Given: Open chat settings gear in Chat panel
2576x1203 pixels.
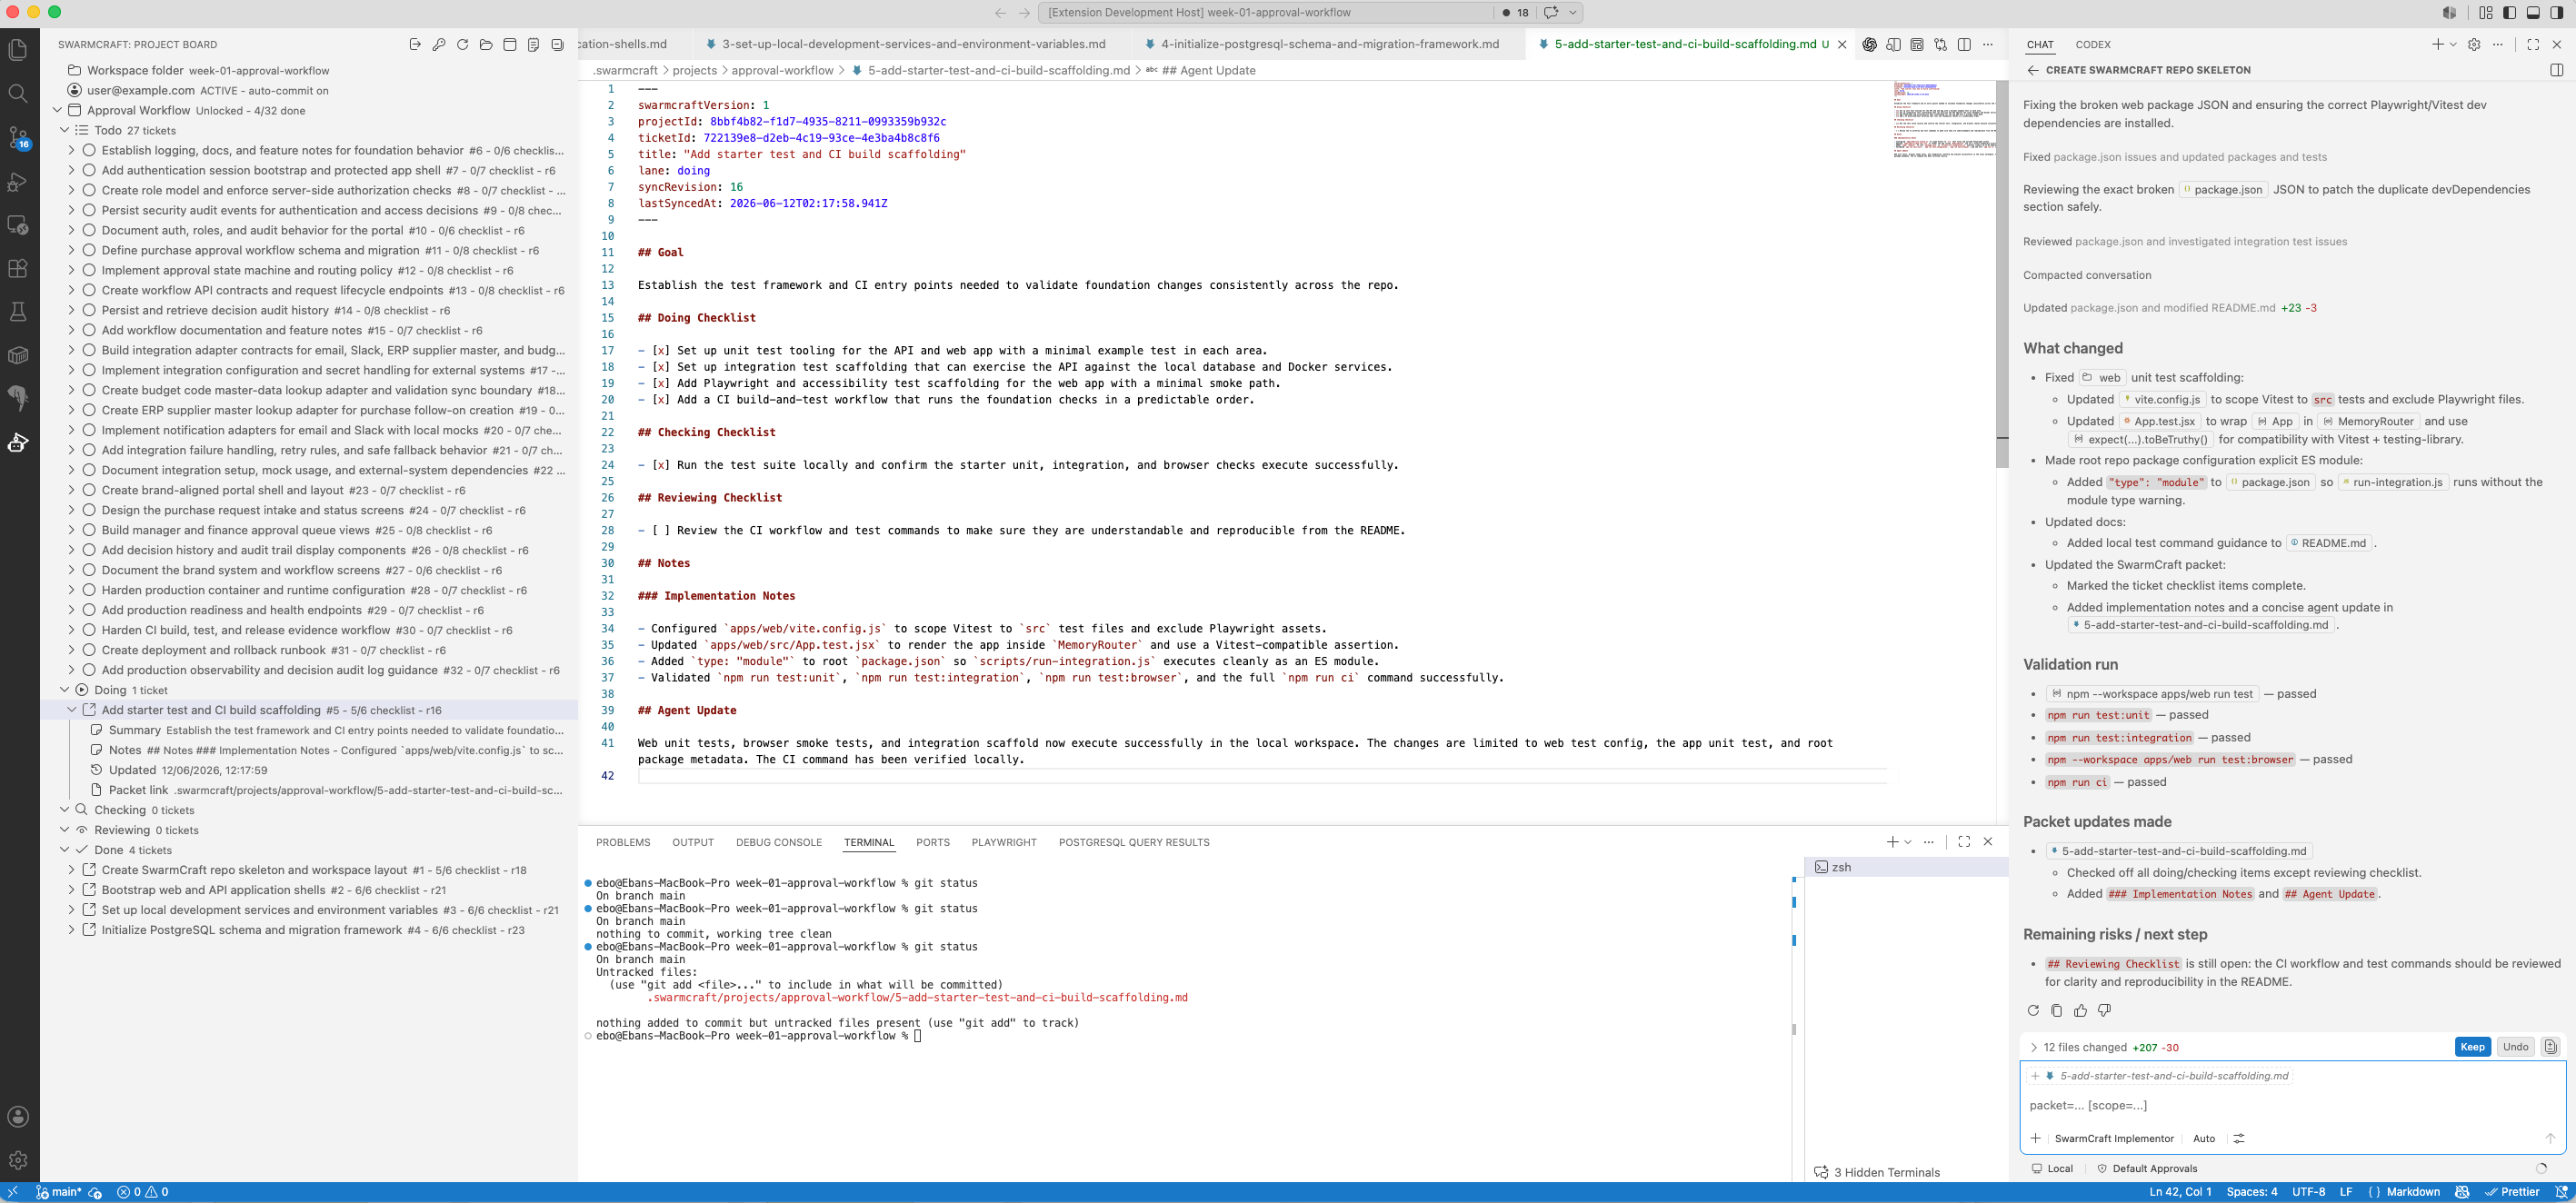Looking at the screenshot, I should [2474, 44].
